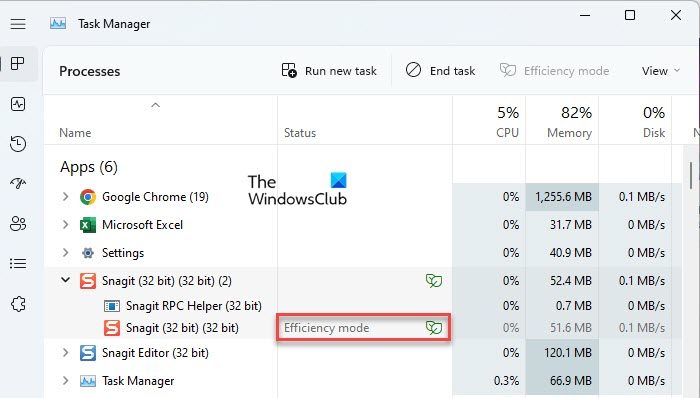Click Run new task

[x=329, y=70]
